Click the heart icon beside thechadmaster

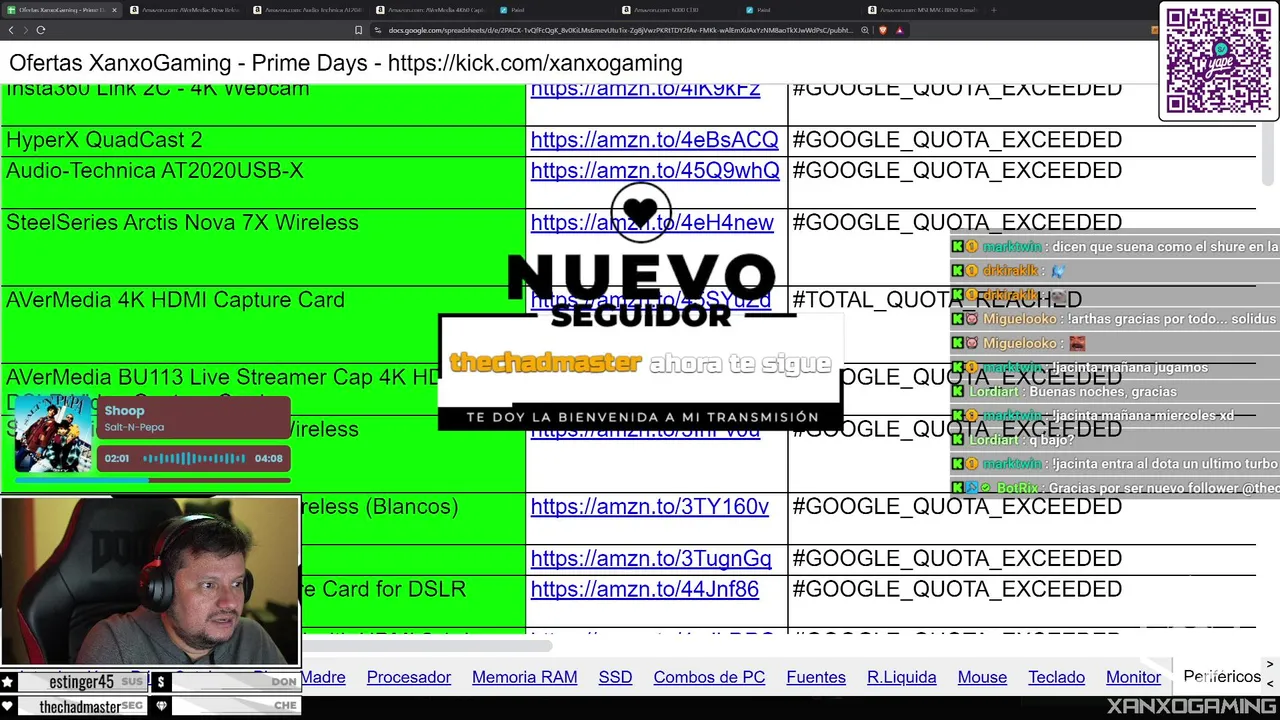coord(7,706)
